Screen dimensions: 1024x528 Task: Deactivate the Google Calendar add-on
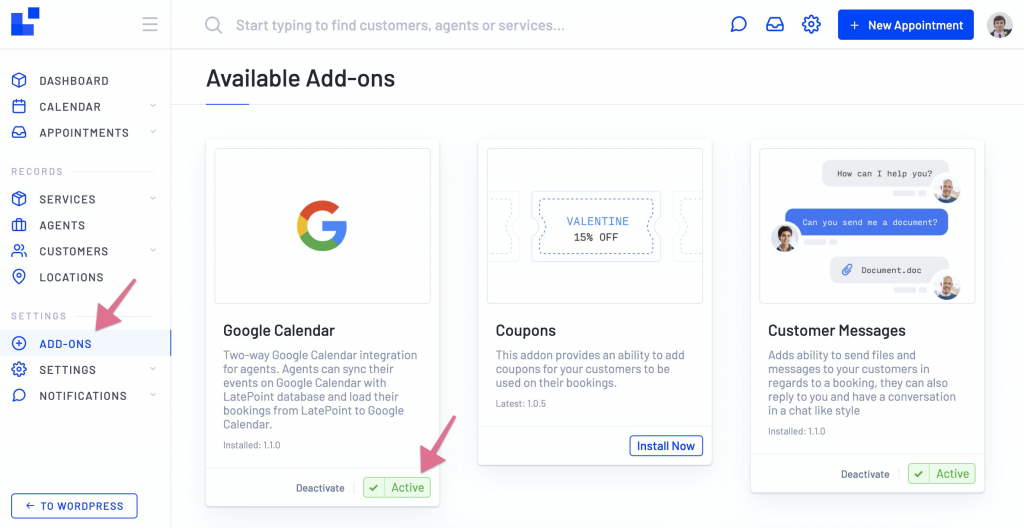click(320, 488)
